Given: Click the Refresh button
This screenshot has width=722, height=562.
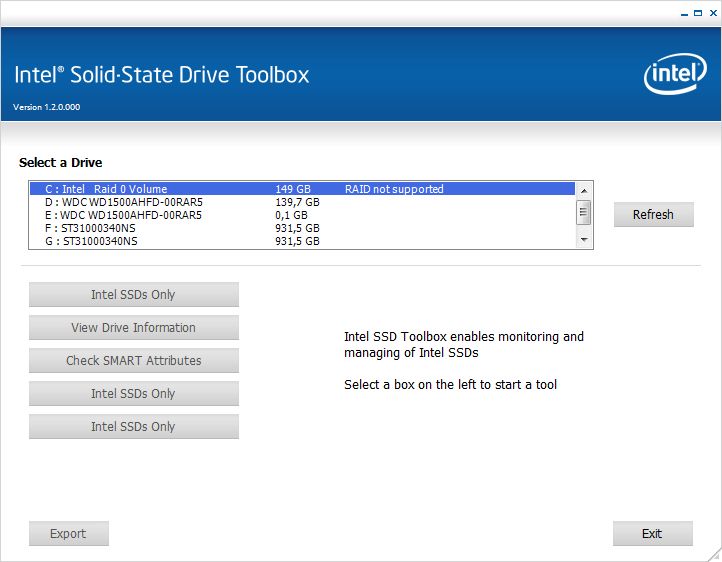Looking at the screenshot, I should tap(653, 214).
